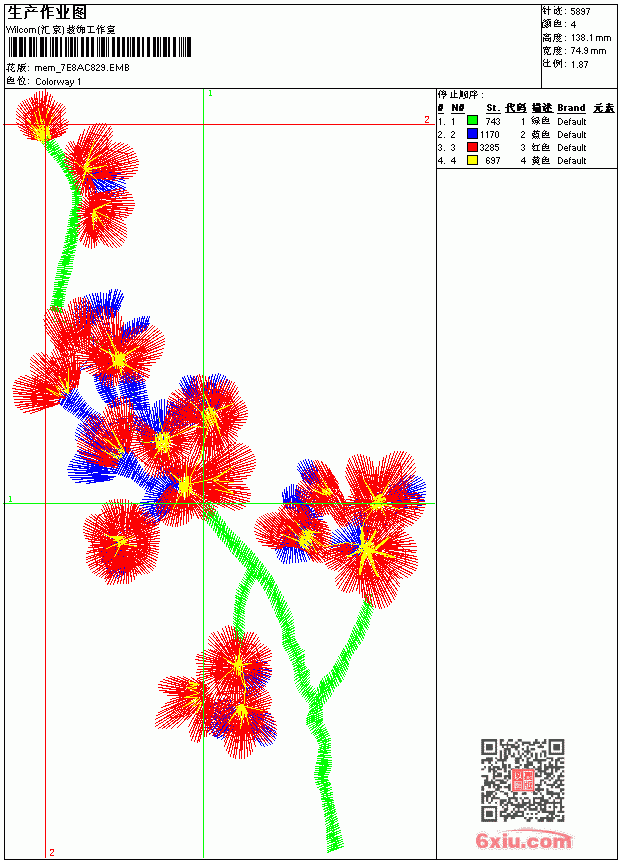Viewport: 620px width, 860px height.
Task: Click the Colorway 1 label
Action: coord(58,82)
